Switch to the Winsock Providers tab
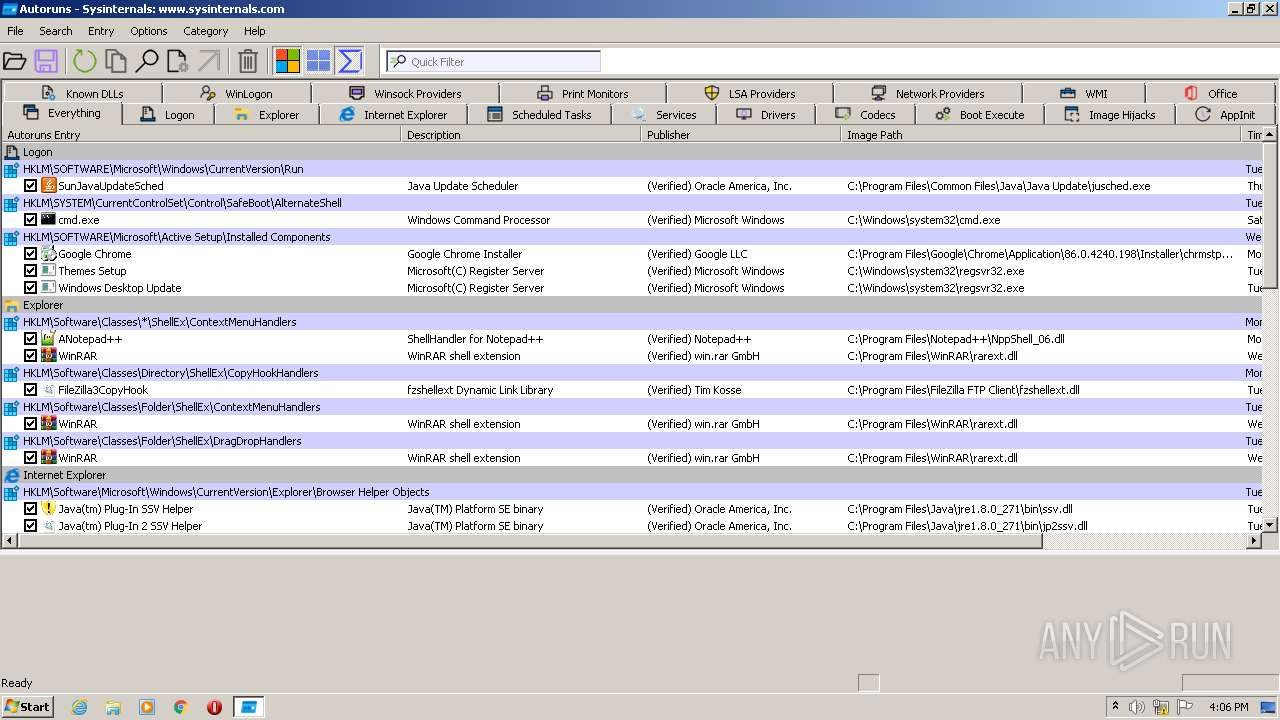1280x720 pixels. pyautogui.click(x=405, y=94)
